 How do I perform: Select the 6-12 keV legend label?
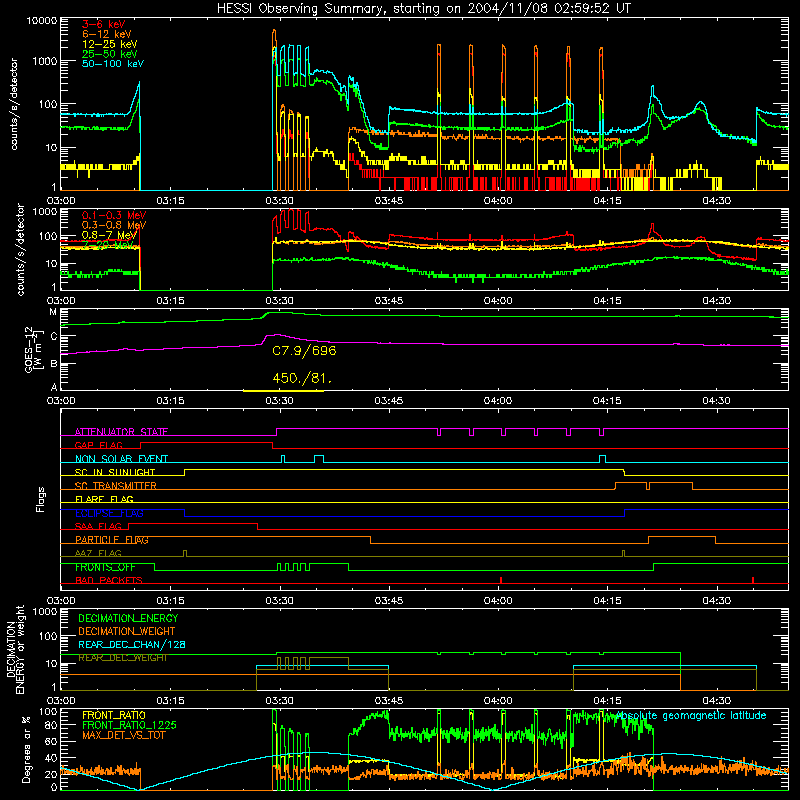pos(107,34)
